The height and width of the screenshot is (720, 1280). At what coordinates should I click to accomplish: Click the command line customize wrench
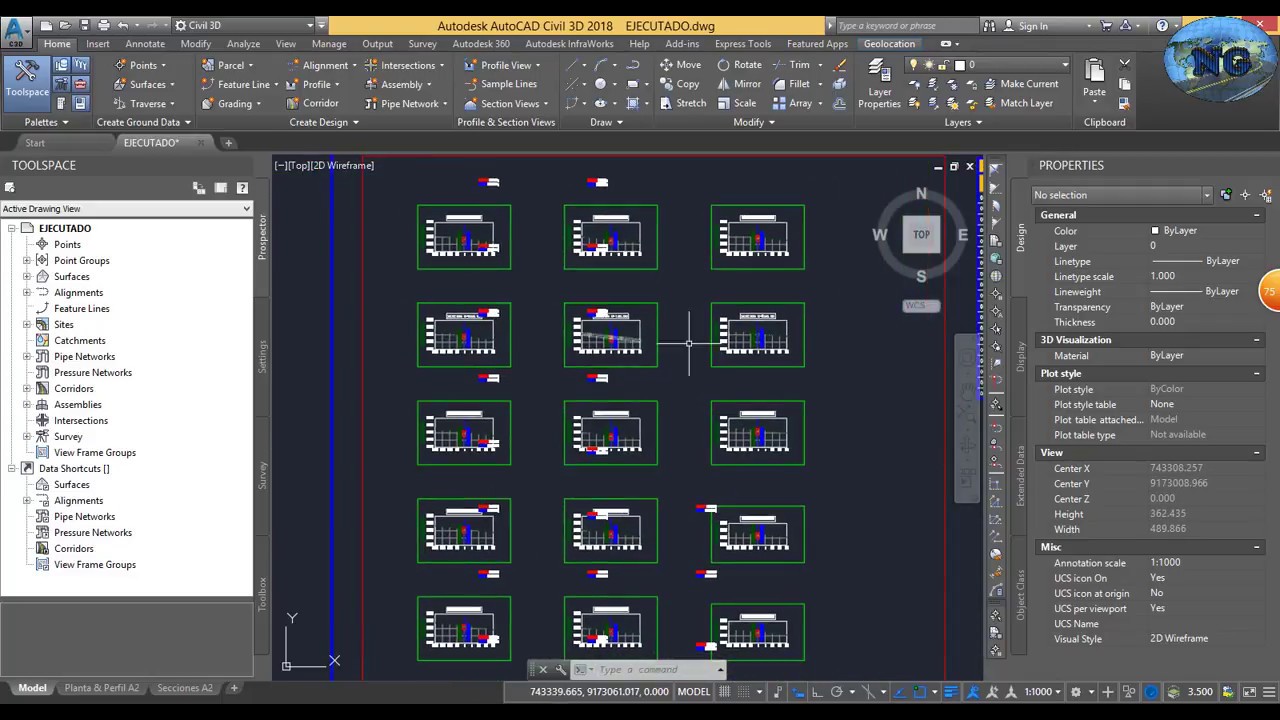pos(560,669)
